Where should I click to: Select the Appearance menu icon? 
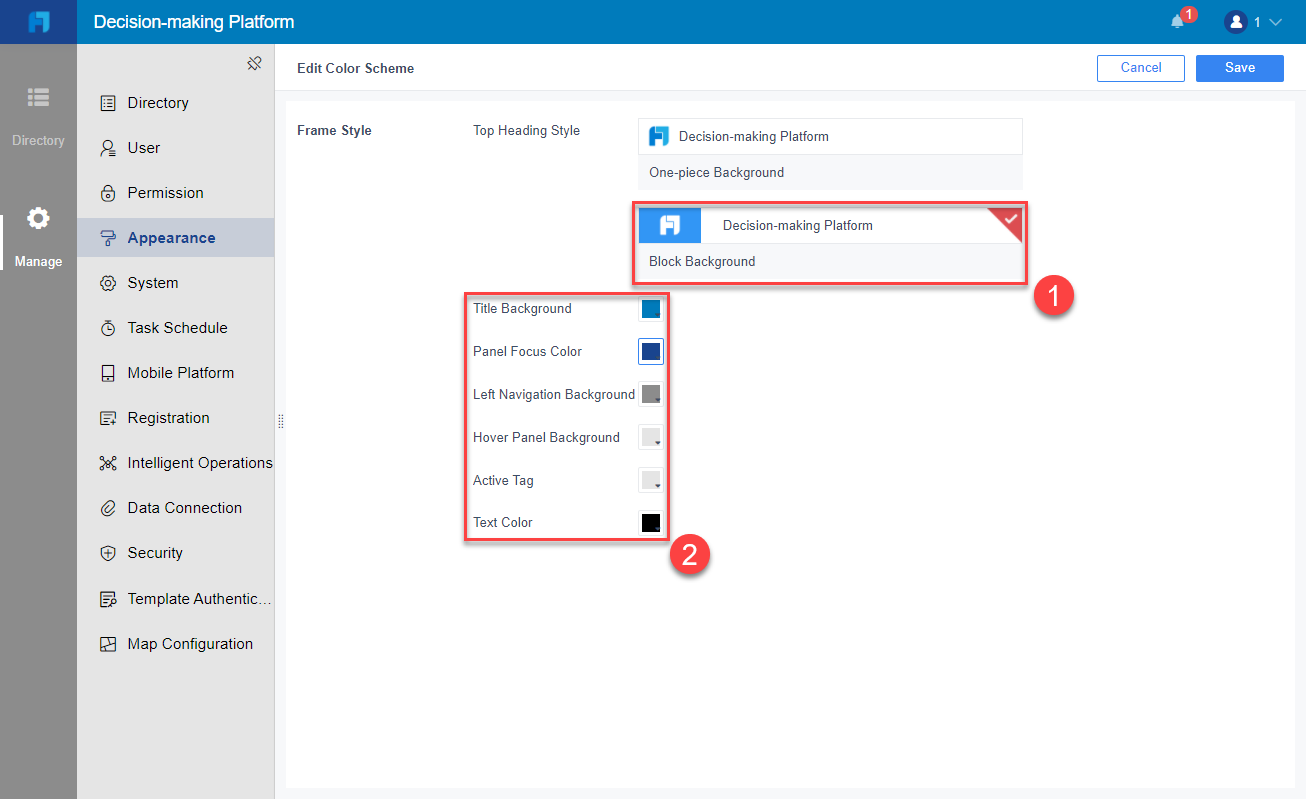pyautogui.click(x=108, y=237)
